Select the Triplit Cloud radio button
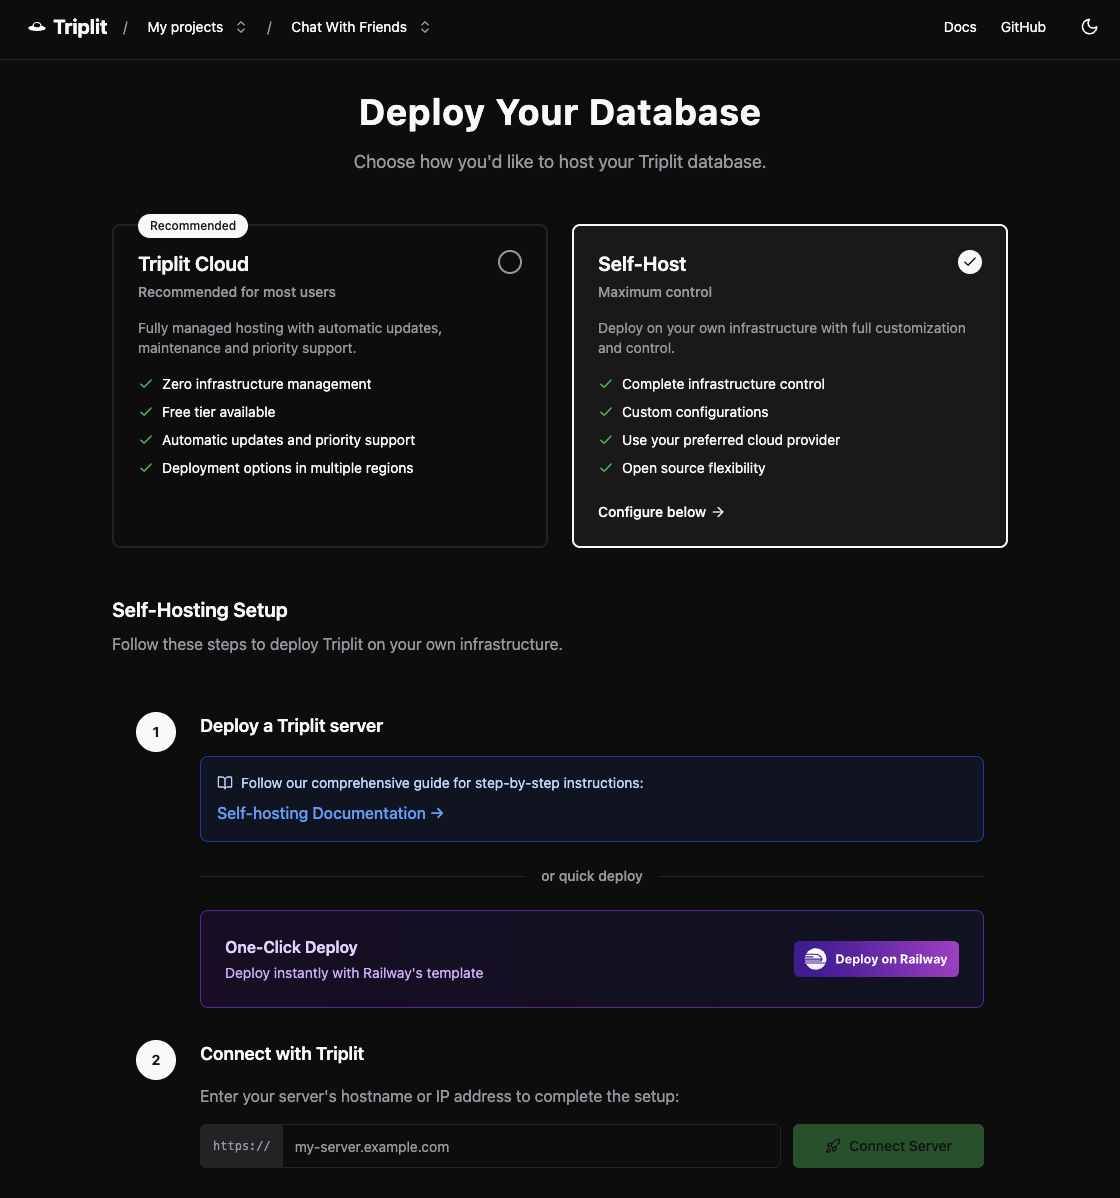The width and height of the screenshot is (1120, 1198). (510, 262)
